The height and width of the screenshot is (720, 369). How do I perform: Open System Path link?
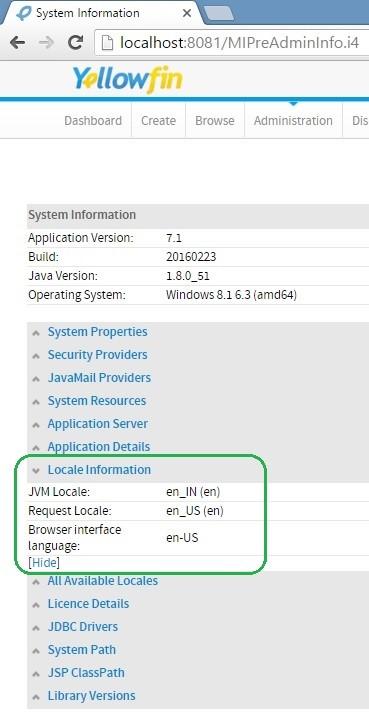point(82,649)
